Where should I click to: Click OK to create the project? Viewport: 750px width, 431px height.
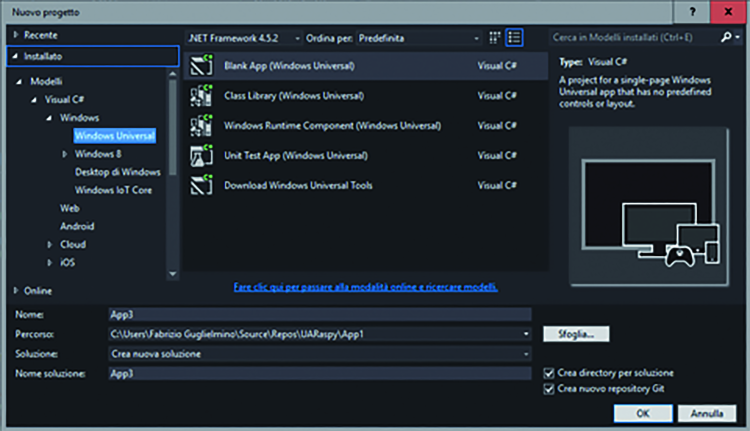pyautogui.click(x=643, y=413)
